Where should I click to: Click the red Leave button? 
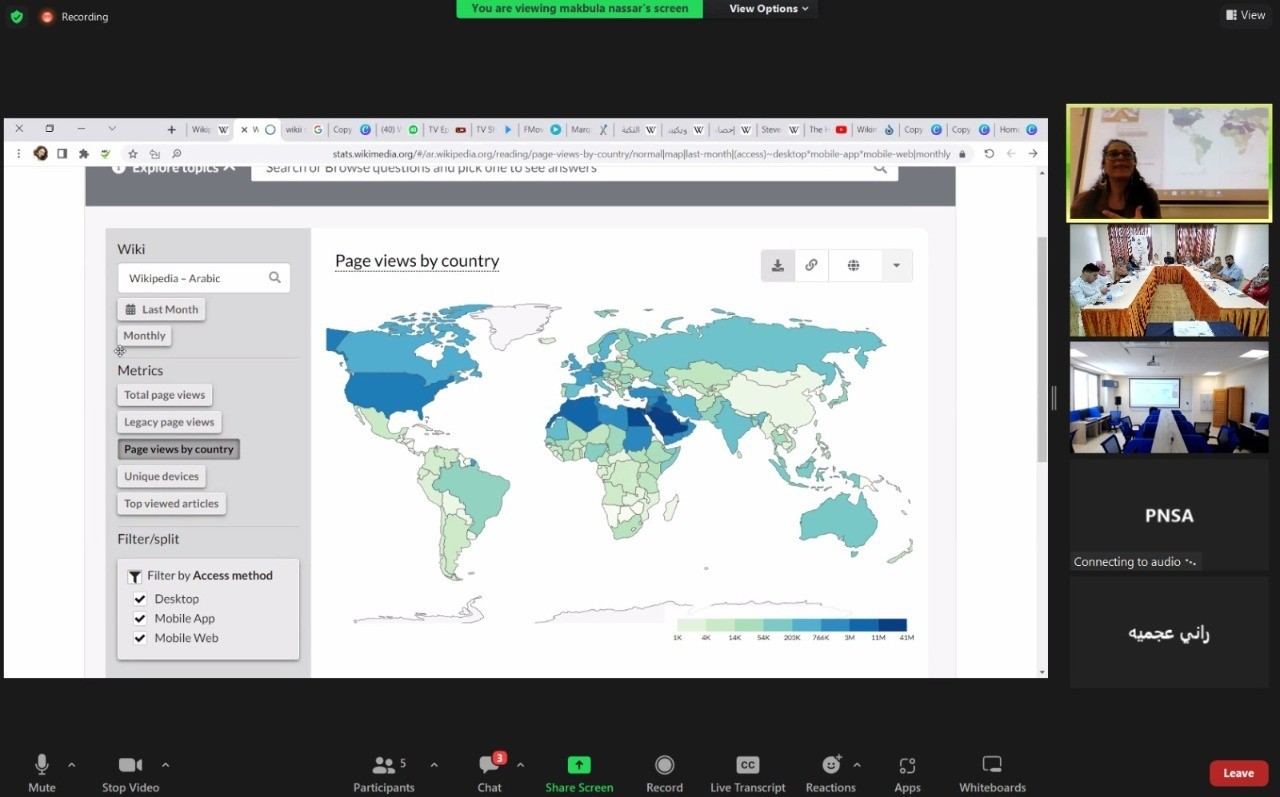click(x=1238, y=773)
